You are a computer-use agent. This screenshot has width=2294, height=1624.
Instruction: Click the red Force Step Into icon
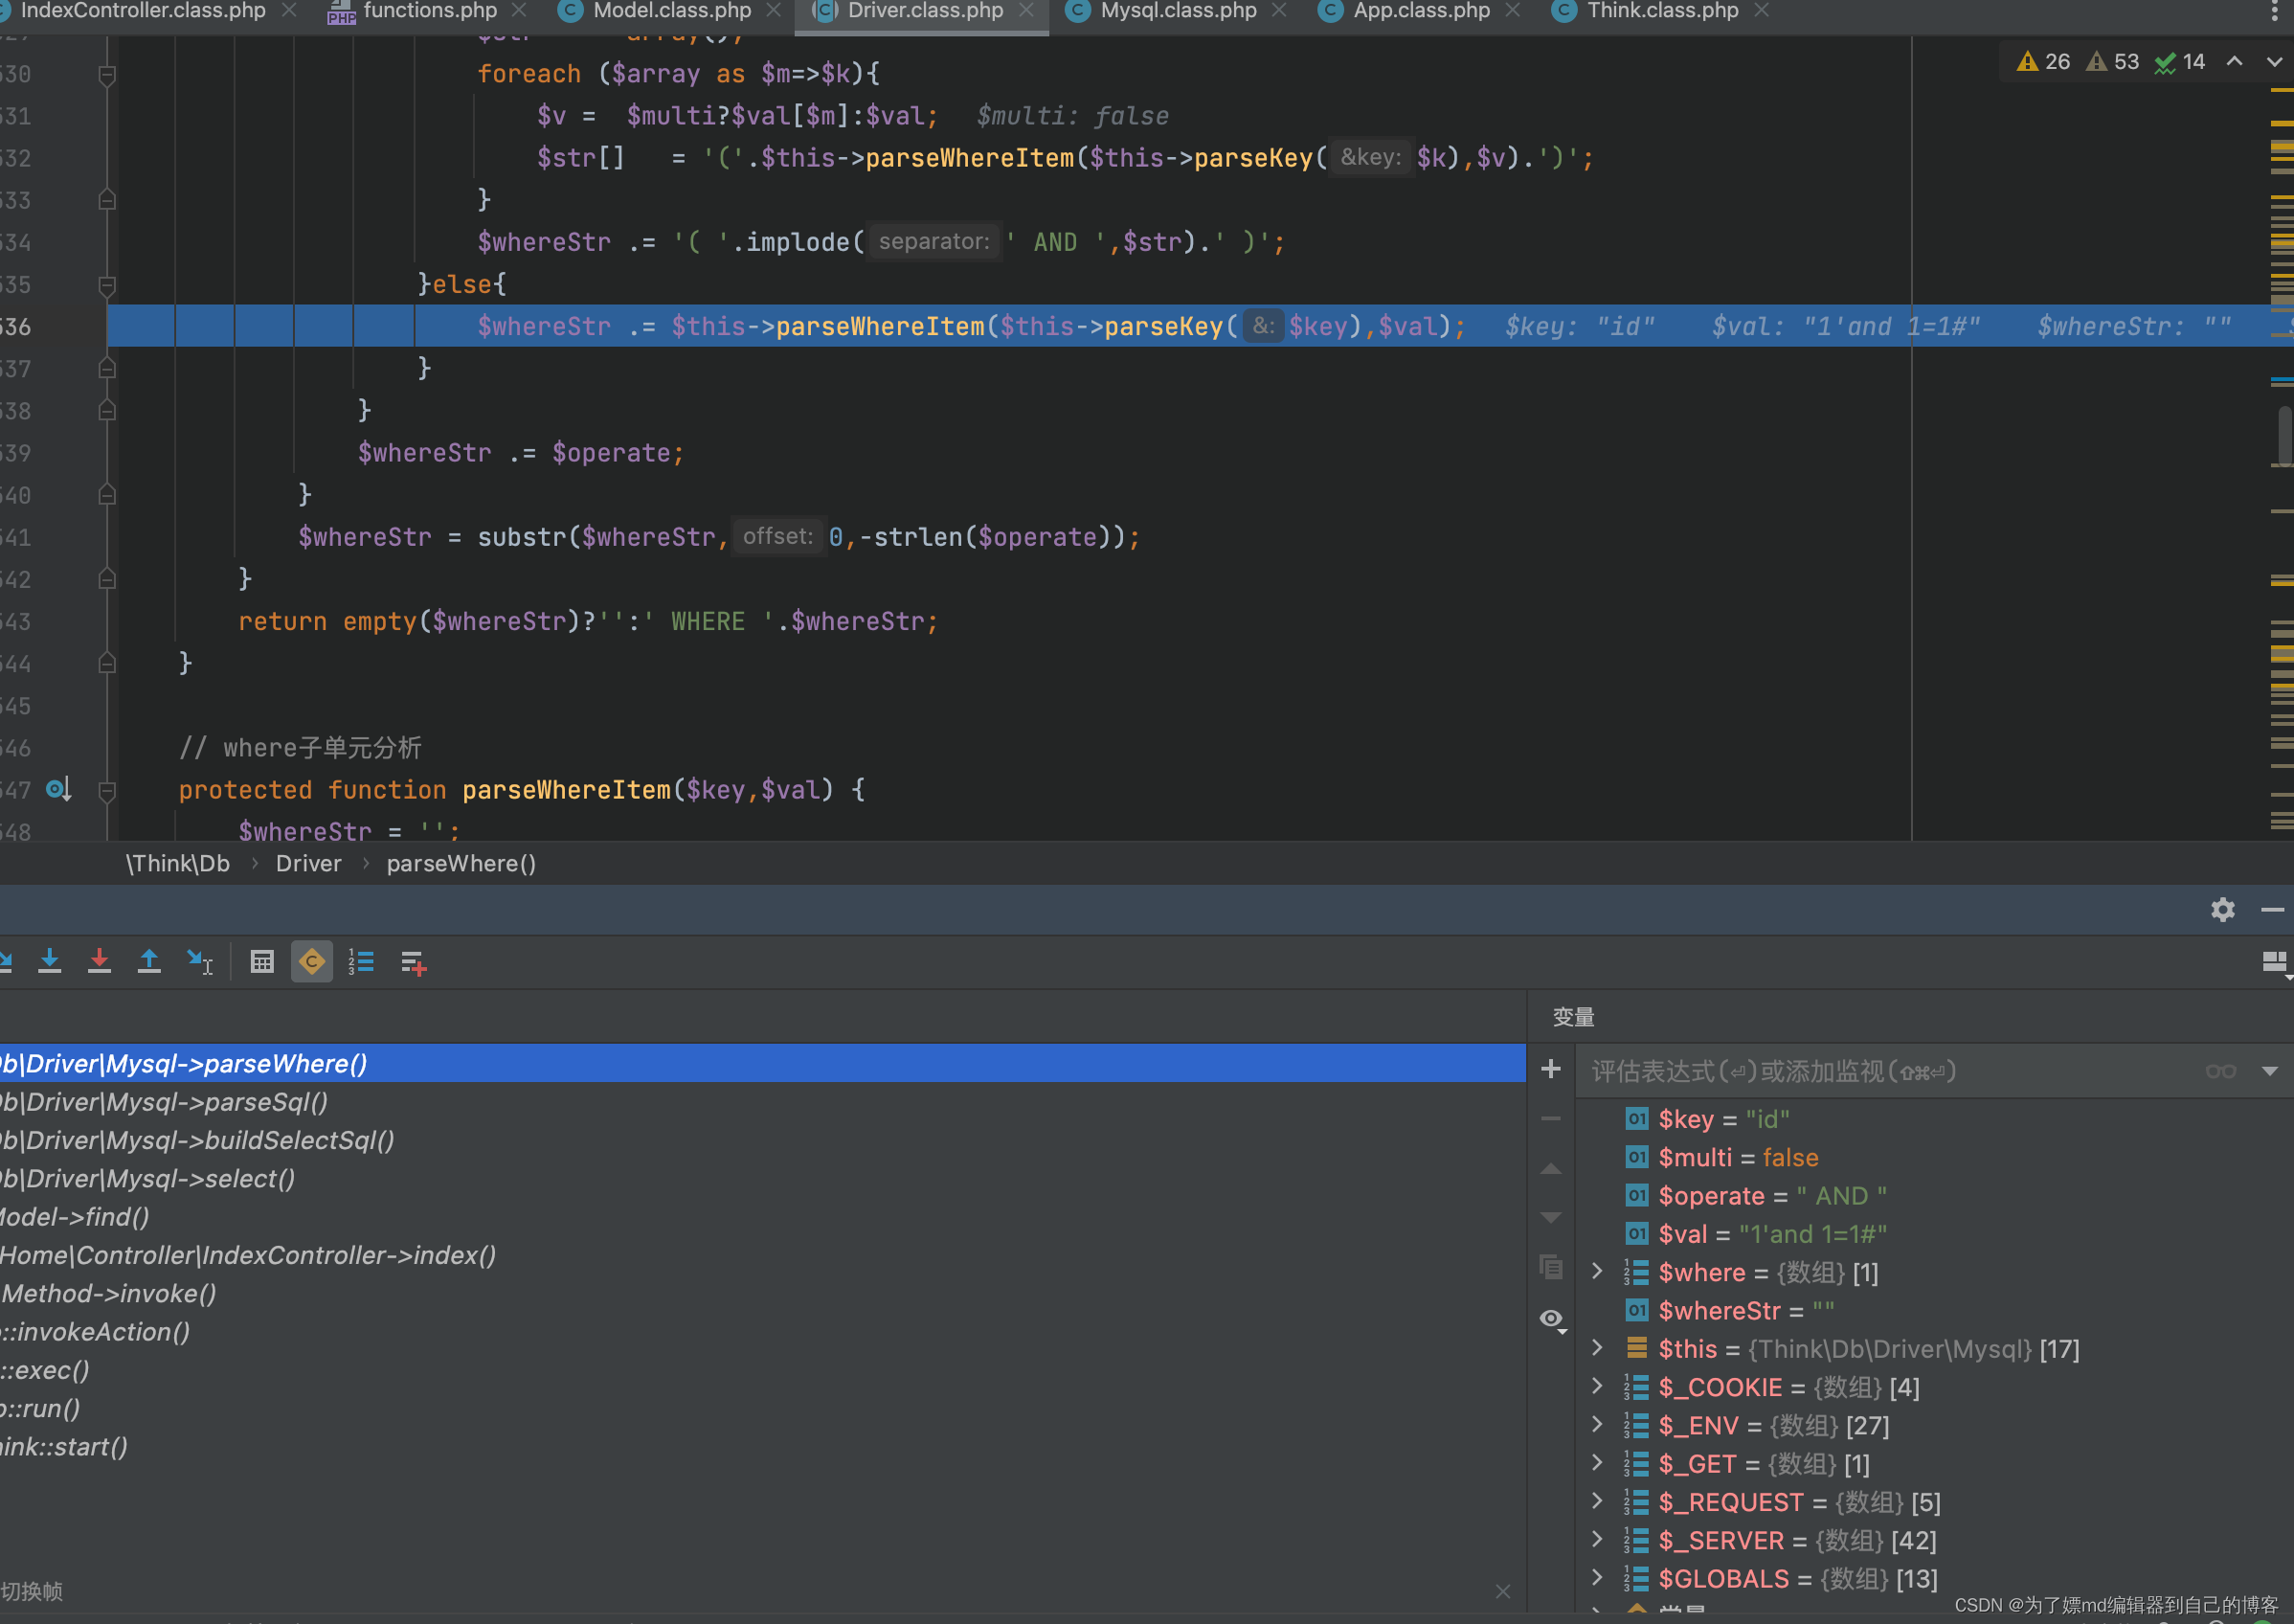click(99, 962)
